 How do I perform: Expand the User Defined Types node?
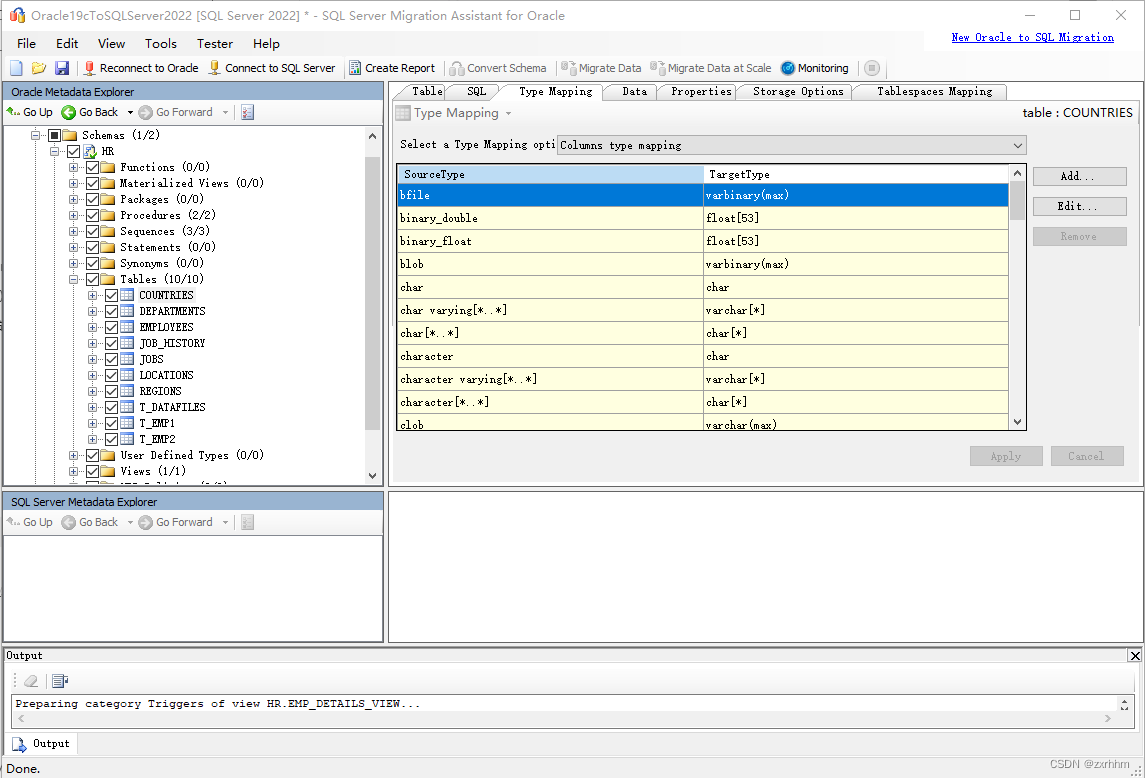pos(73,455)
